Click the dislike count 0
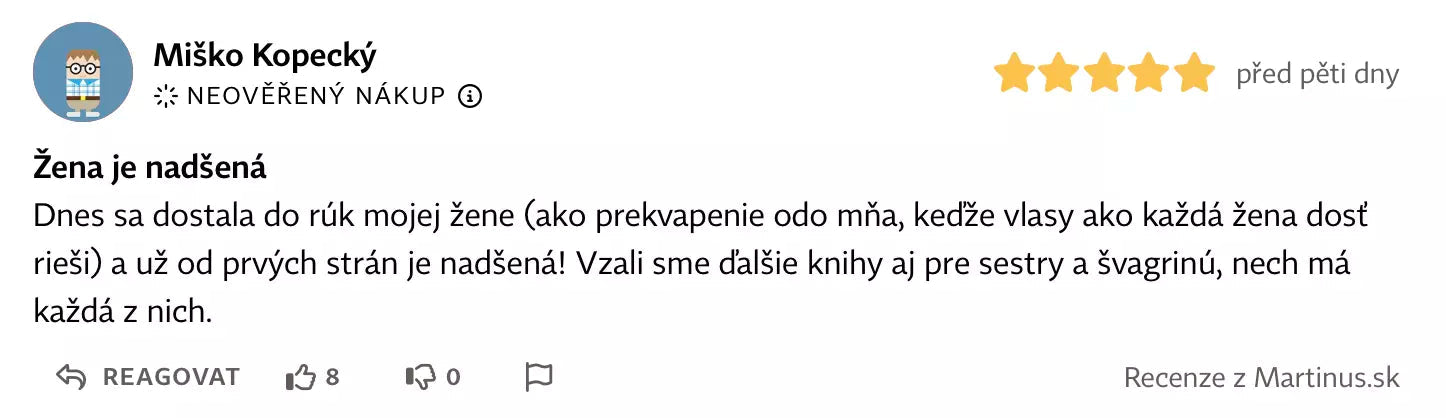Screen dimensions: 1446x418 tap(453, 377)
